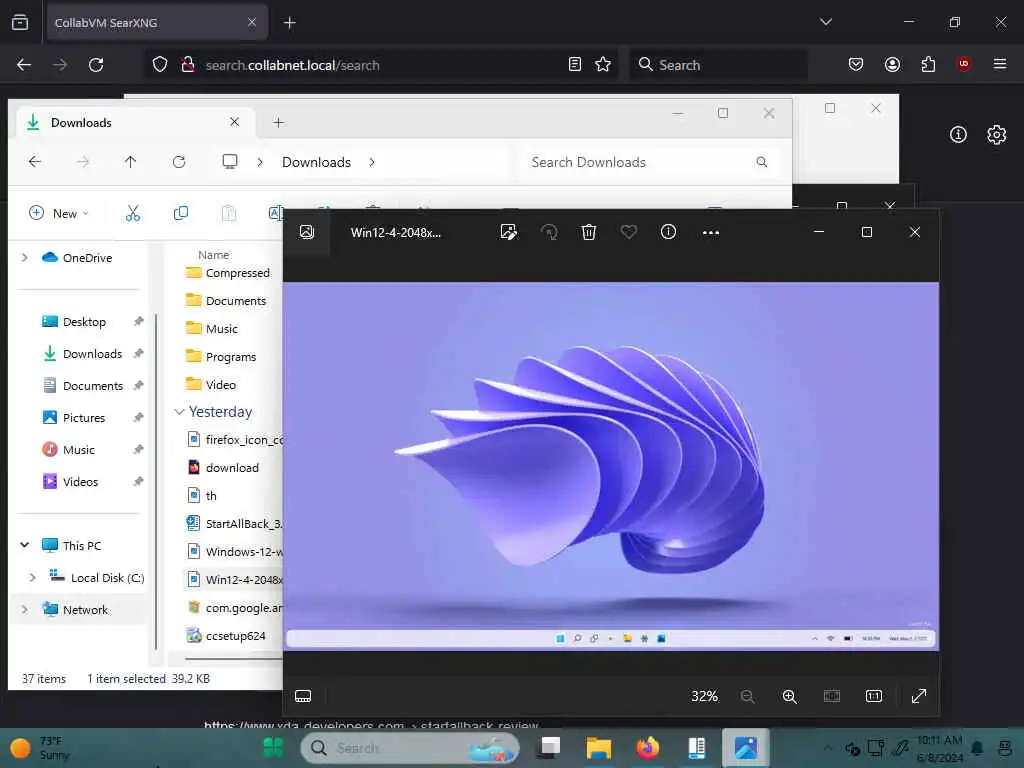Image resolution: width=1024 pixels, height=768 pixels.
Task: View image at actual size 1:1
Action: coord(874,696)
